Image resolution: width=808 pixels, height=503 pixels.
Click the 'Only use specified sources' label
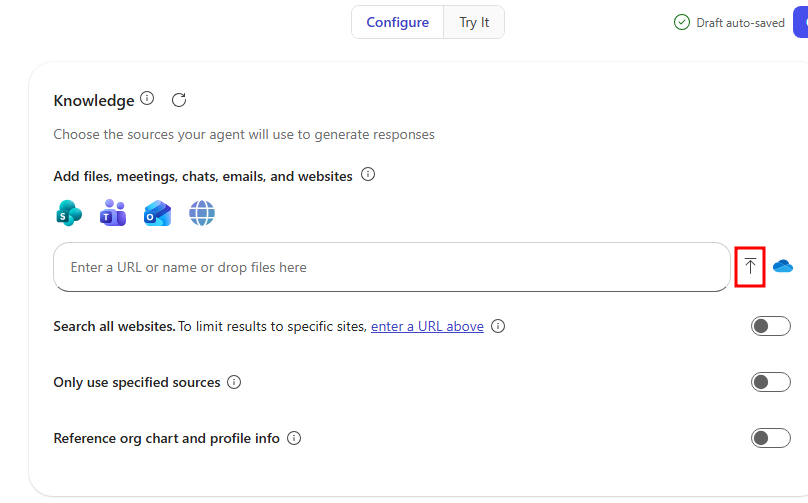137,382
